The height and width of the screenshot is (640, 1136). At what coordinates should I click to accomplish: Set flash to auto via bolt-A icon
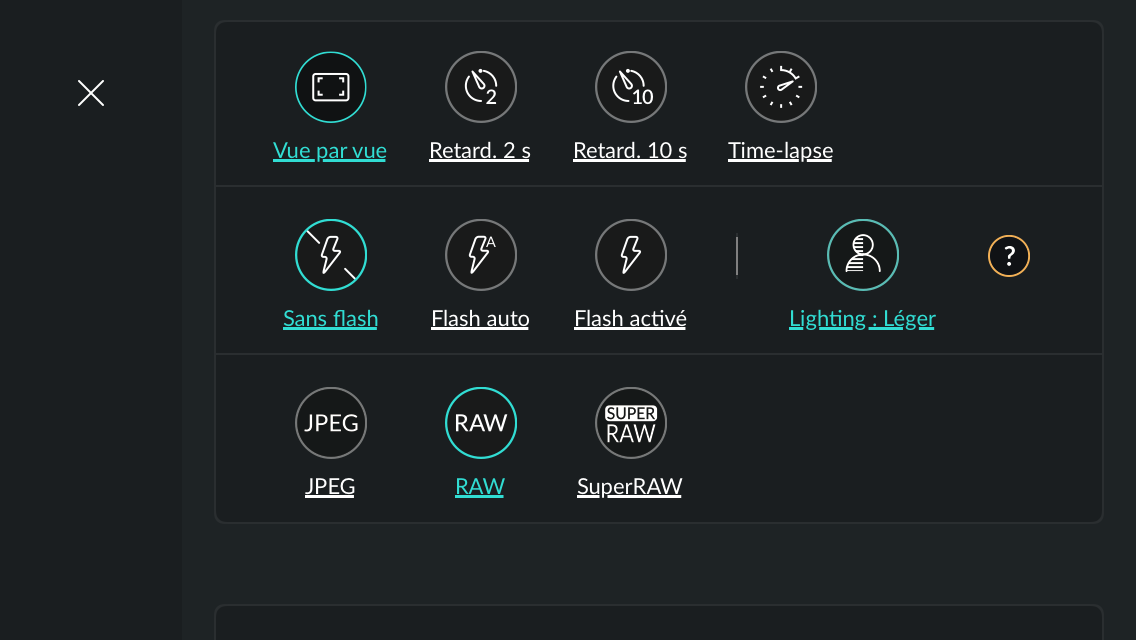[480, 255]
